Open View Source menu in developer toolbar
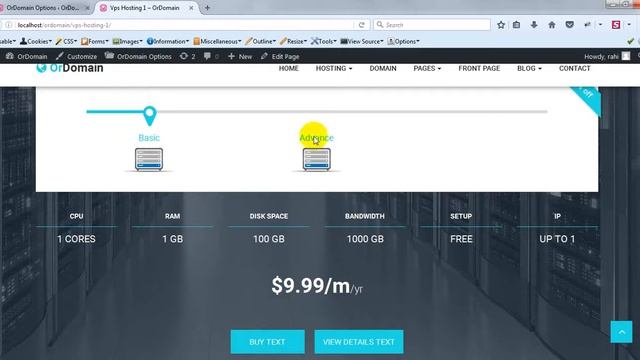Viewport: 640px width, 360px height. [x=362, y=41]
